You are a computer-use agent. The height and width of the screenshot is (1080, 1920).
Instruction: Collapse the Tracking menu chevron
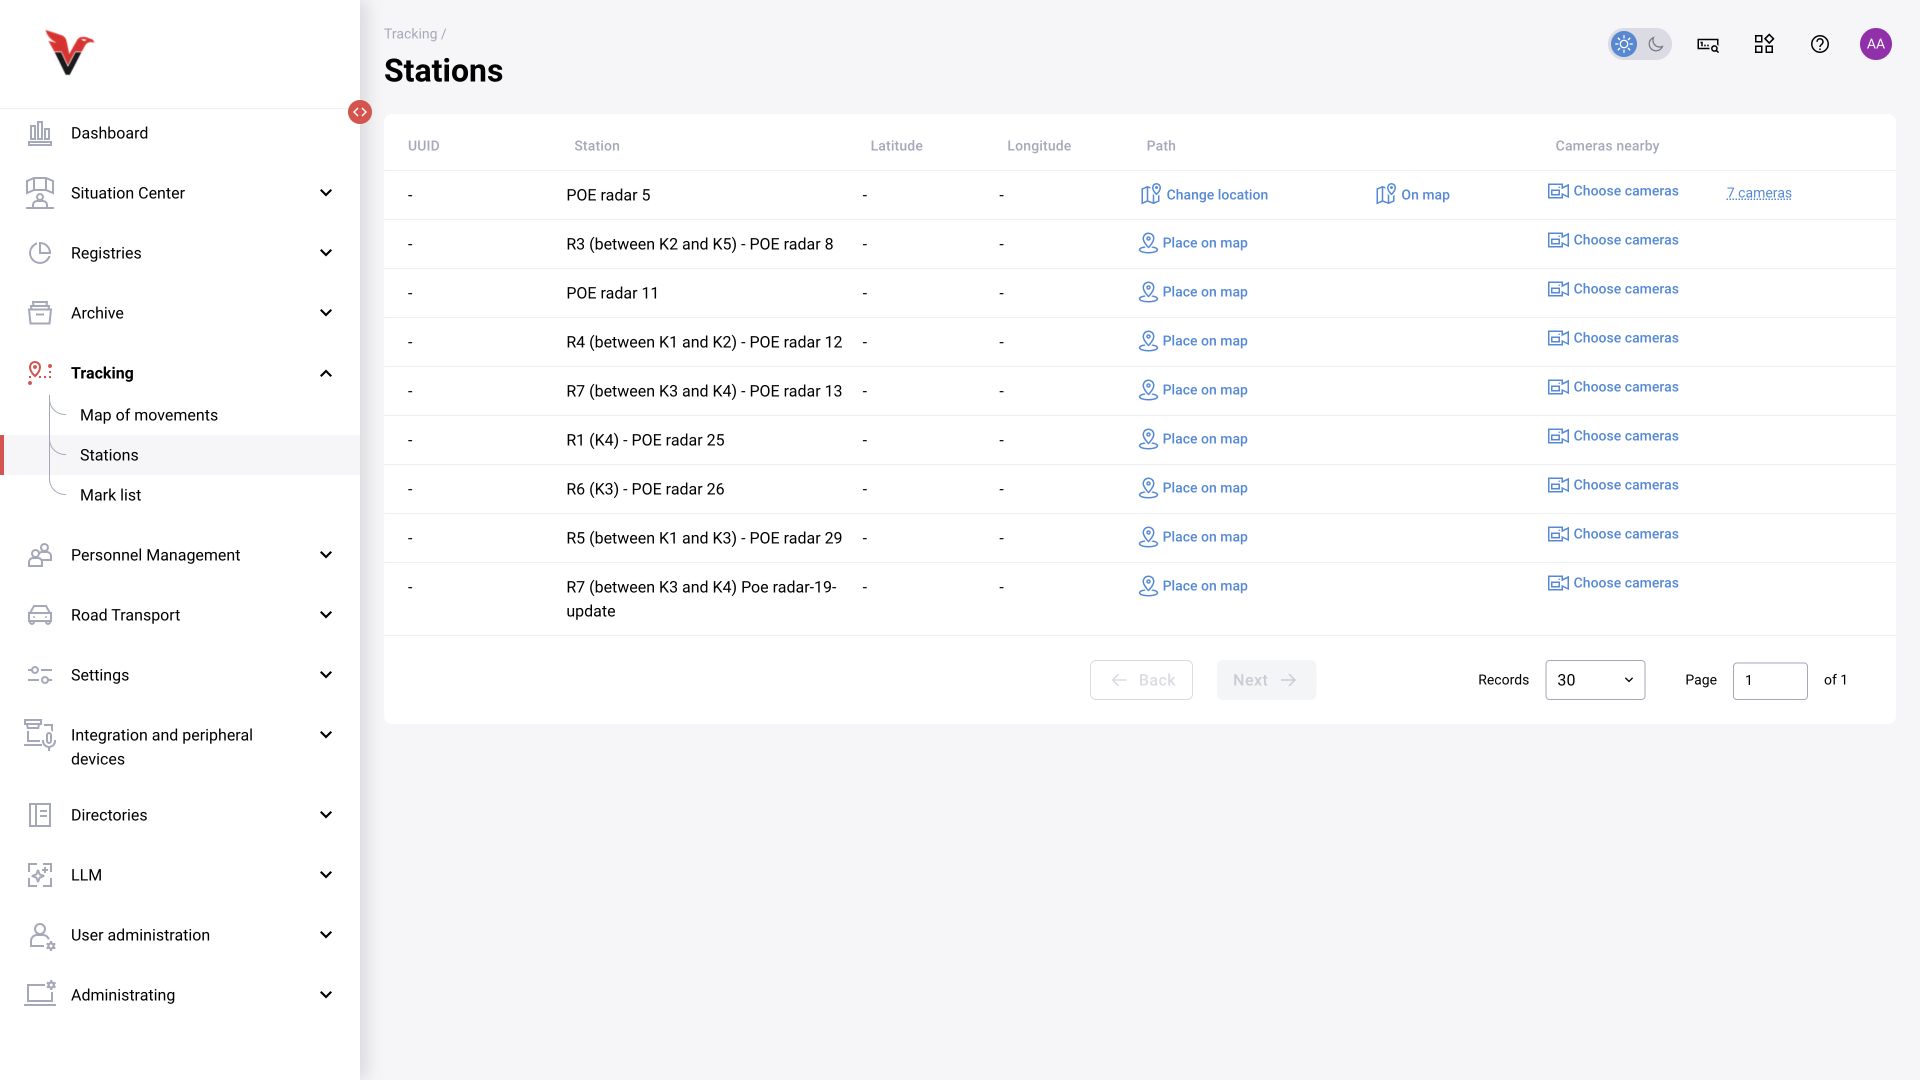[326, 373]
